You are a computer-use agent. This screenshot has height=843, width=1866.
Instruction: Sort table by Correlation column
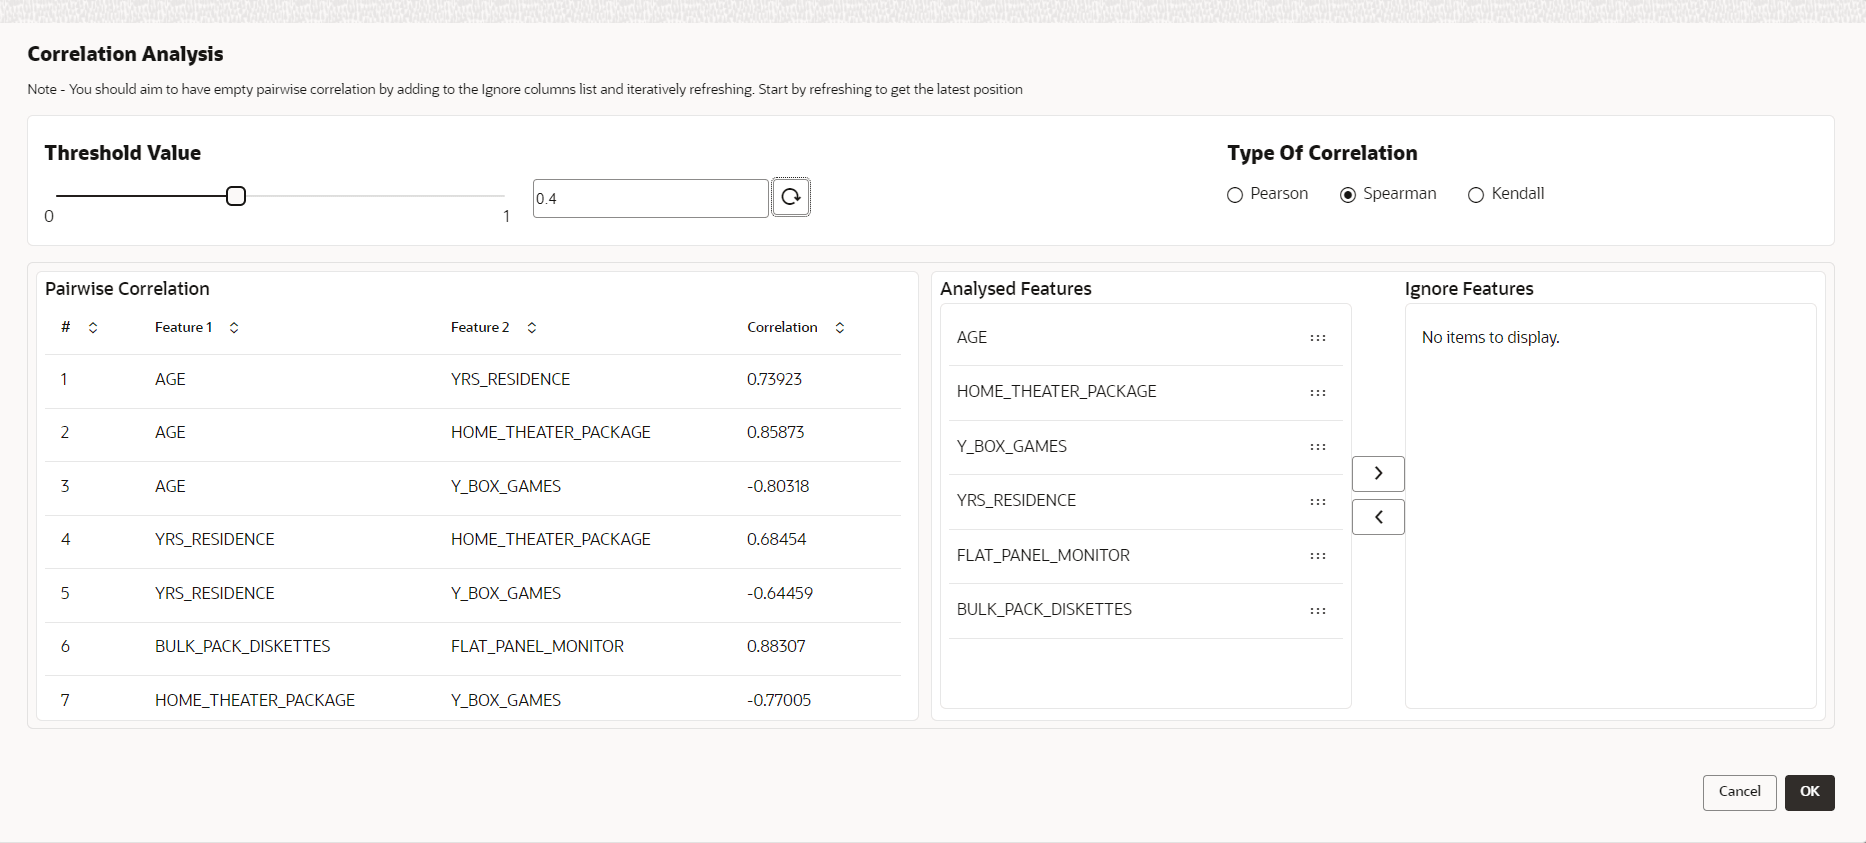[840, 328]
